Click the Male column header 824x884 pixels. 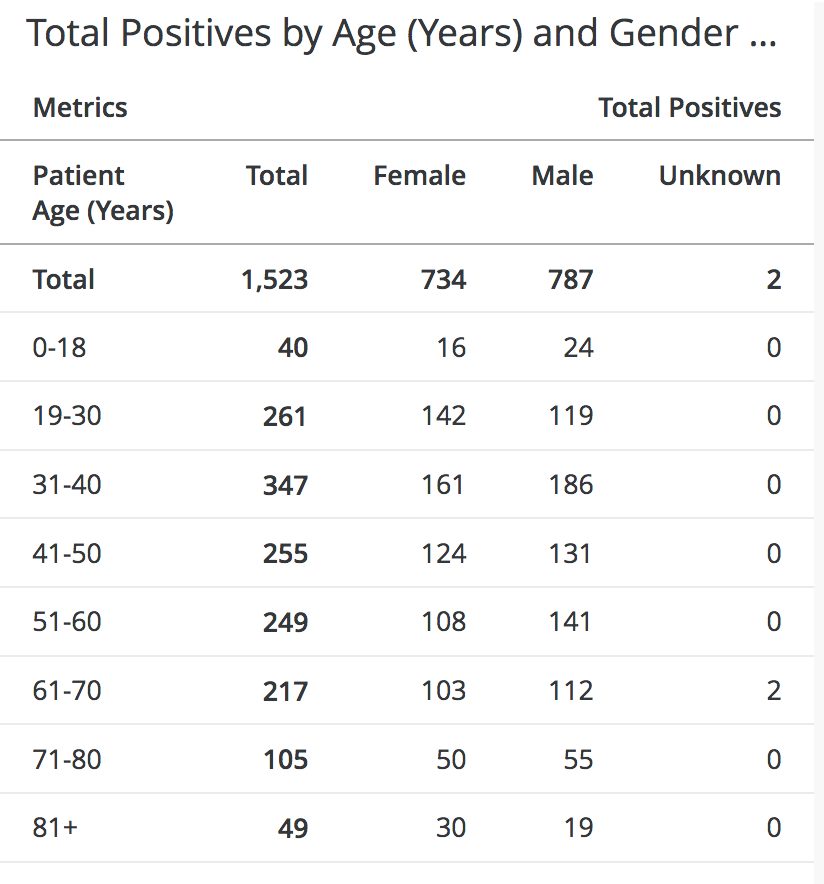pyautogui.click(x=562, y=176)
